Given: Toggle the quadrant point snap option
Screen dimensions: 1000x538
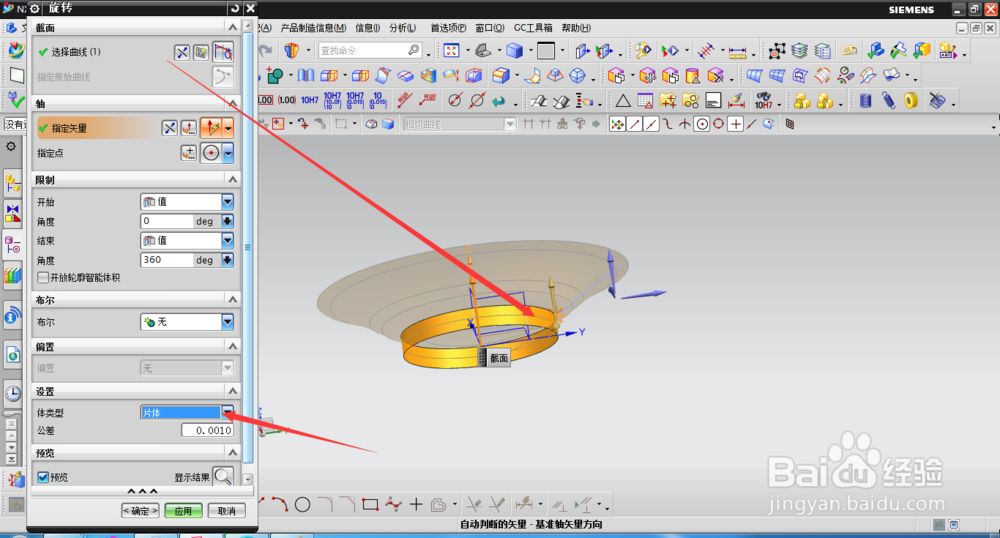Looking at the screenshot, I should pos(718,124).
